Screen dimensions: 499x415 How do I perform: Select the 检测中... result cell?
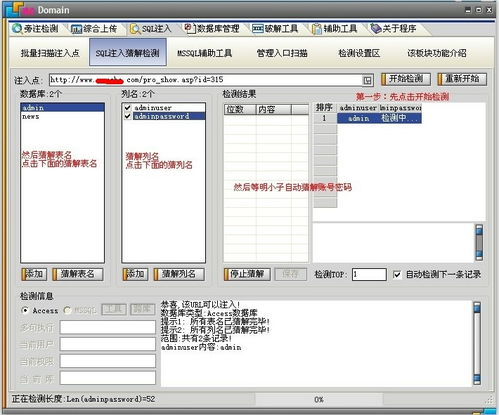pos(400,118)
